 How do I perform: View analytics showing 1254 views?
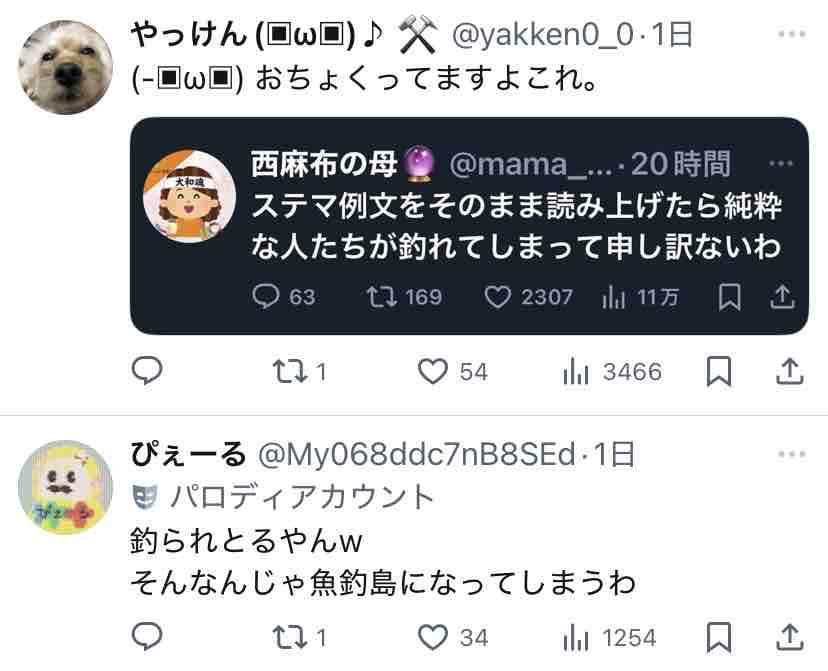[610, 638]
